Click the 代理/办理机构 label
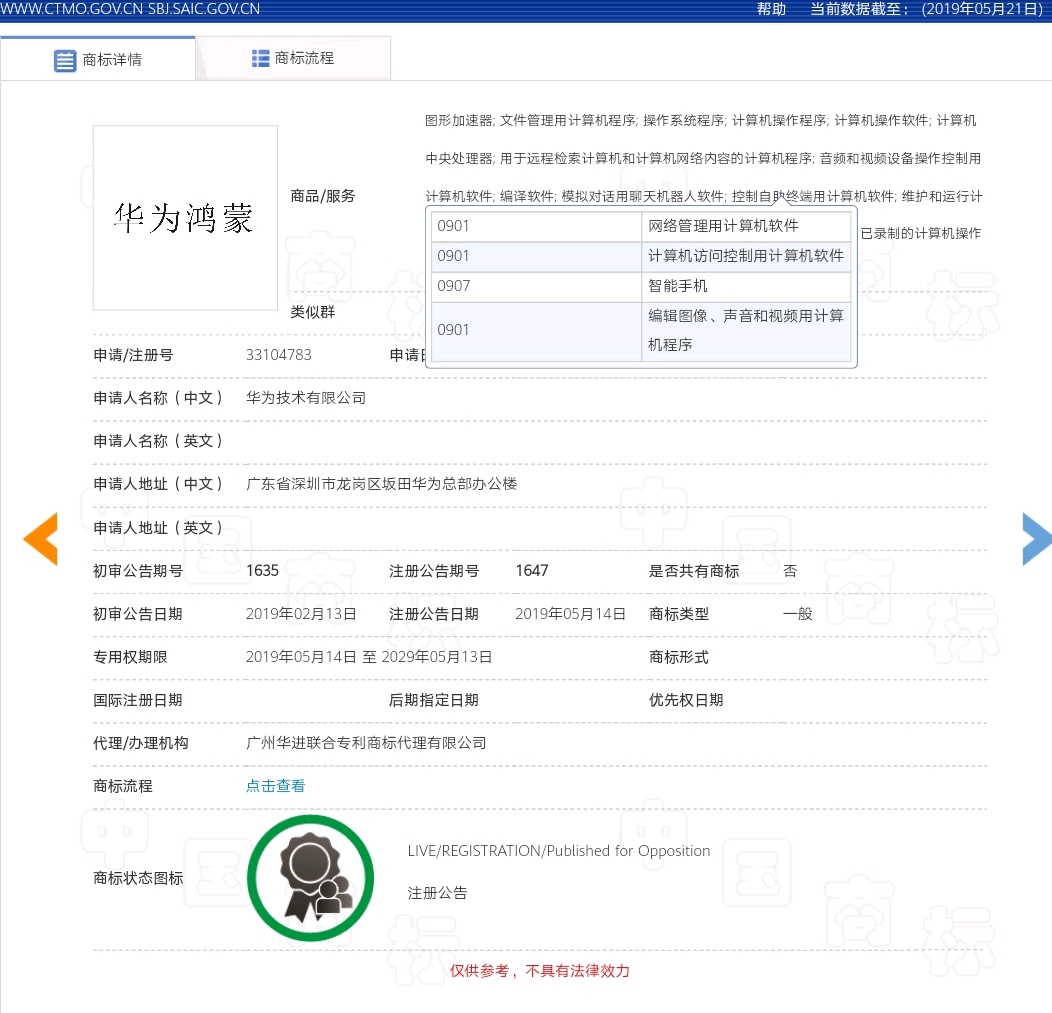This screenshot has height=1013, width=1052. [x=141, y=743]
